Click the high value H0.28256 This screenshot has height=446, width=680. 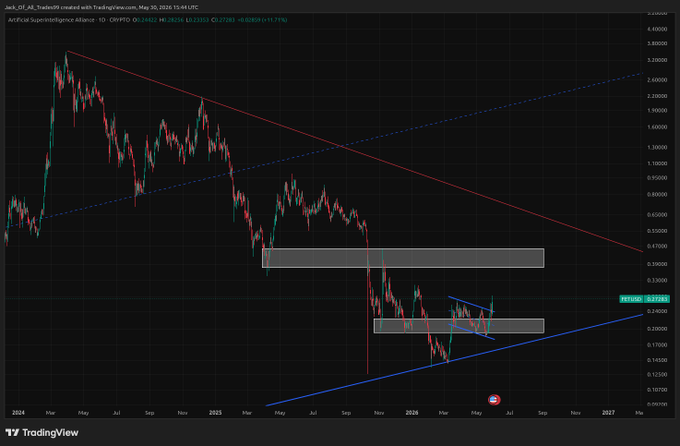tap(171, 20)
